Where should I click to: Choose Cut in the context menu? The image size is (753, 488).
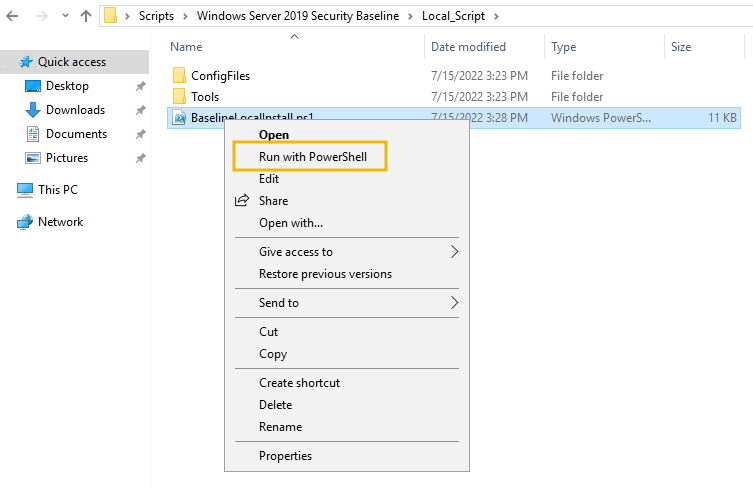point(268,332)
